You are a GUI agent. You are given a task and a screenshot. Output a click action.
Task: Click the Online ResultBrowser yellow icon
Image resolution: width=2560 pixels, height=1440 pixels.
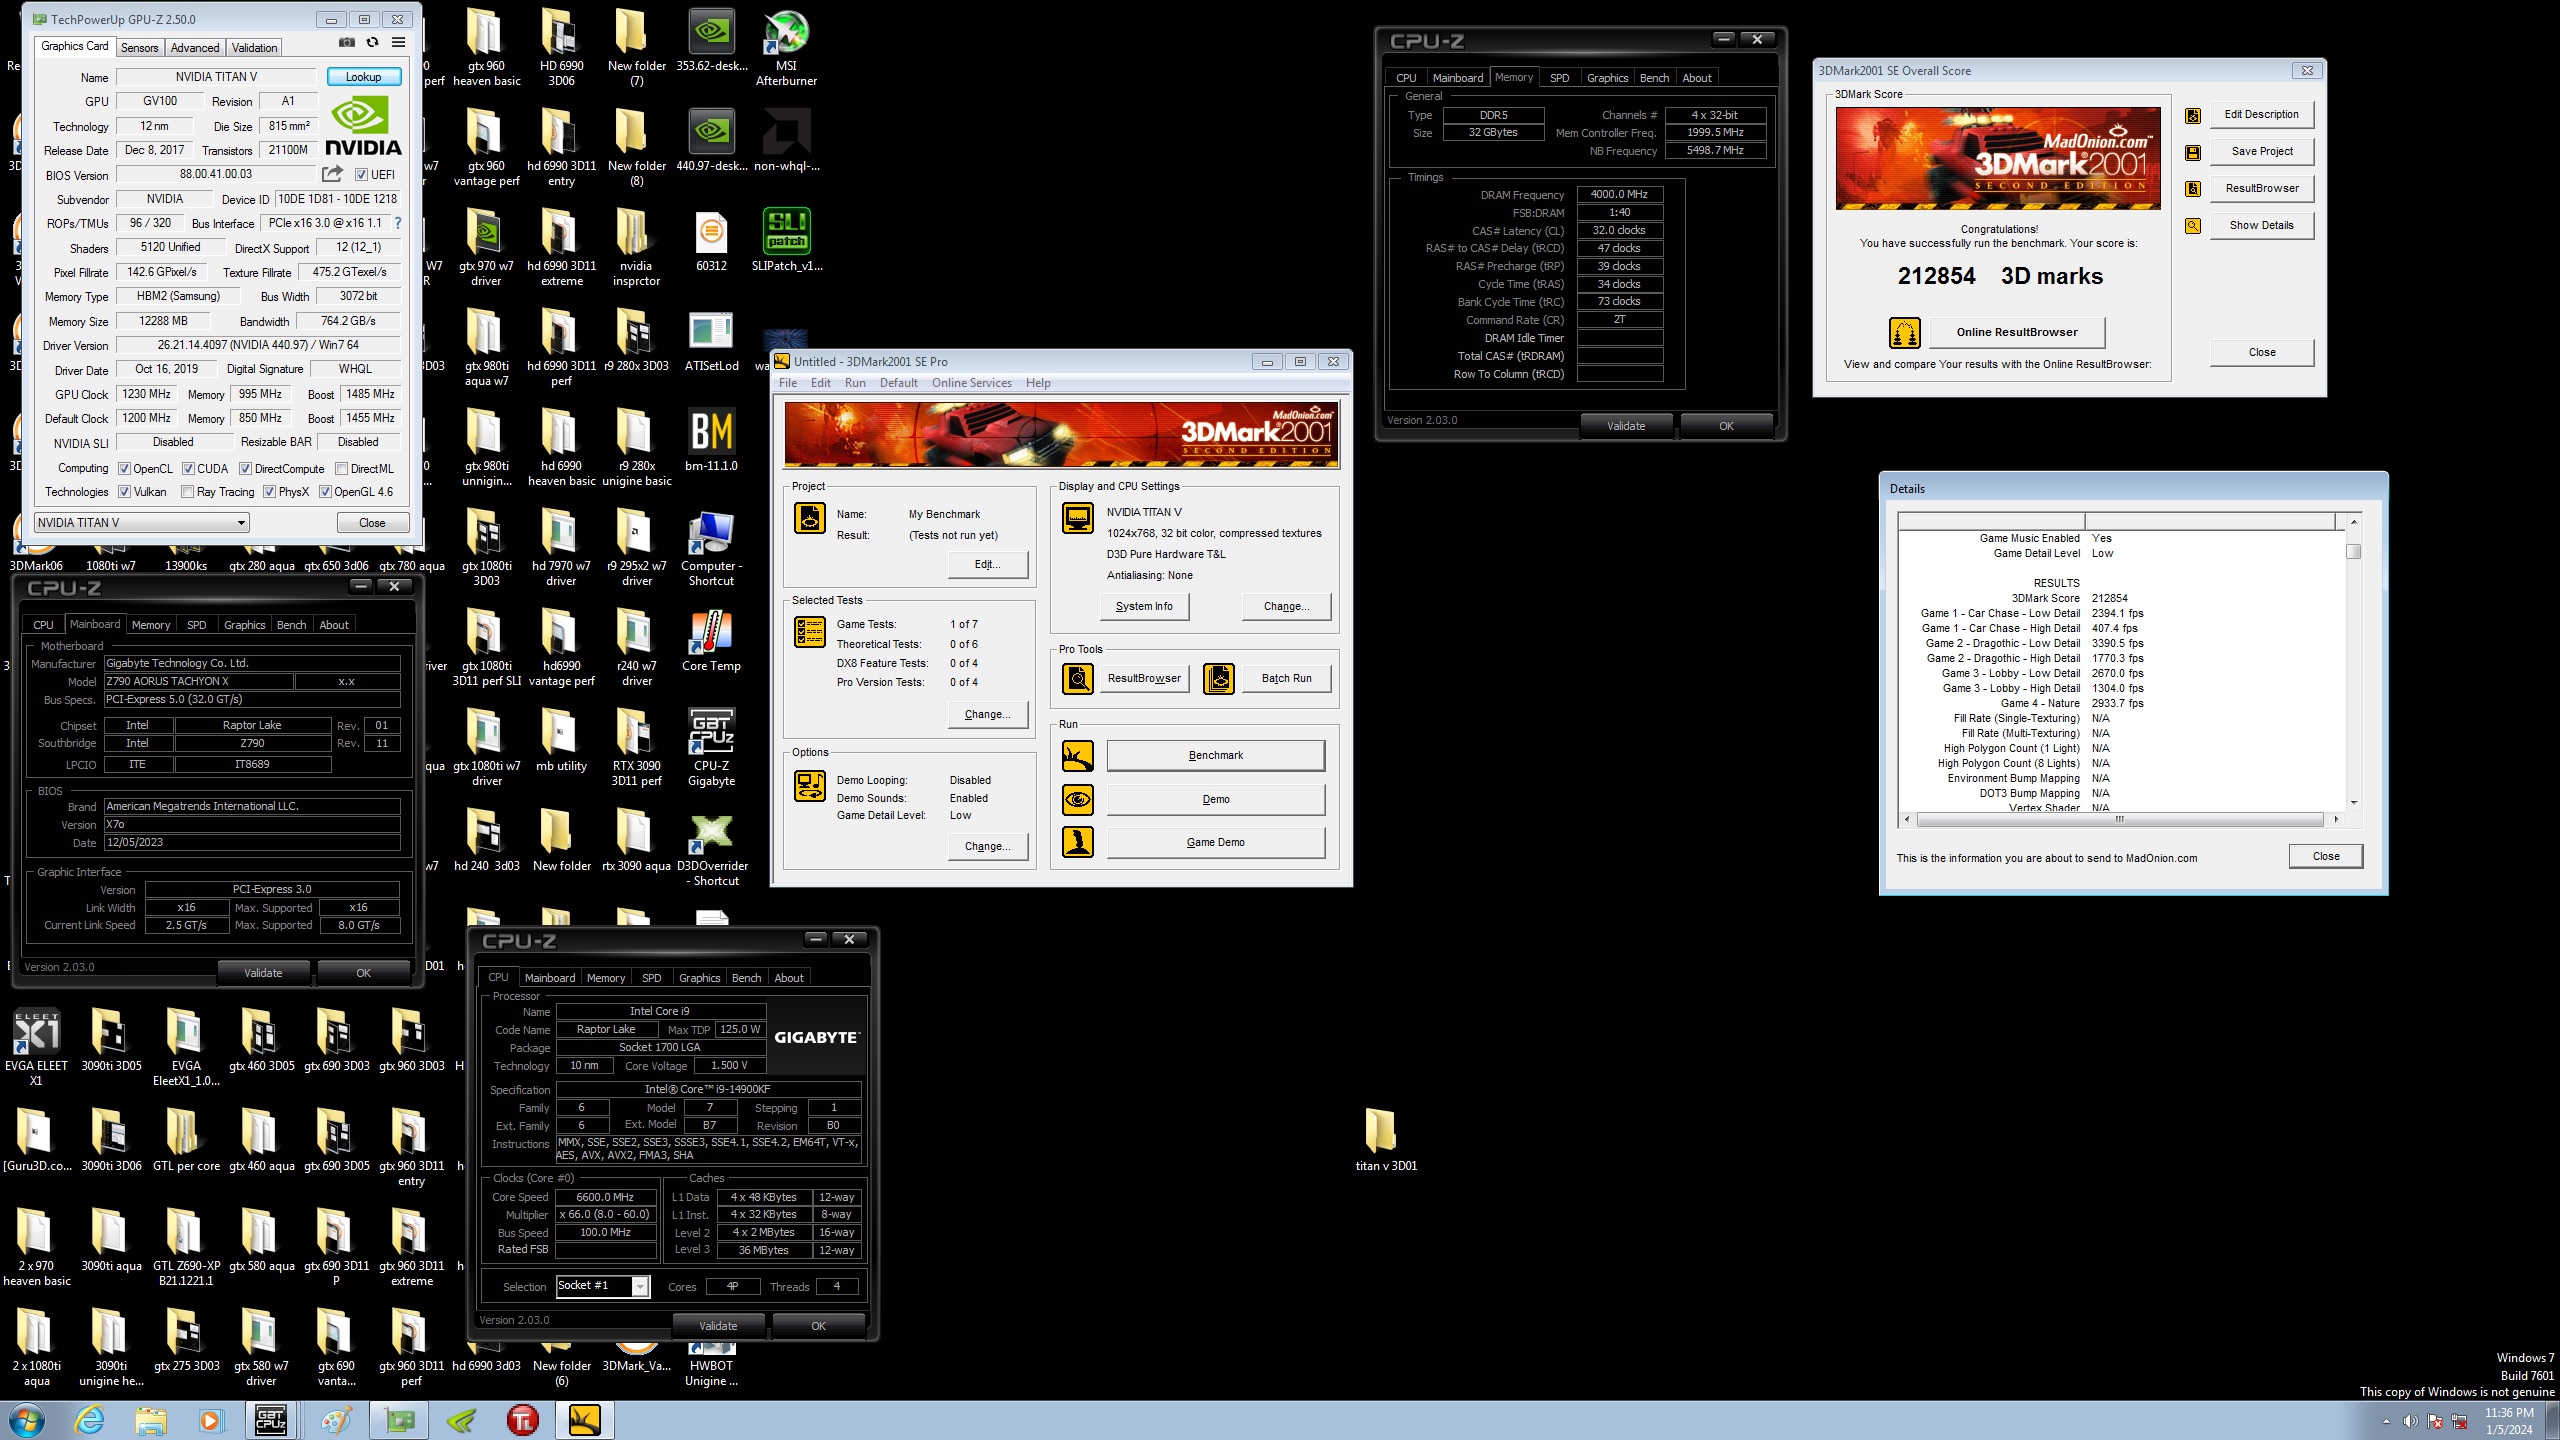click(1904, 332)
